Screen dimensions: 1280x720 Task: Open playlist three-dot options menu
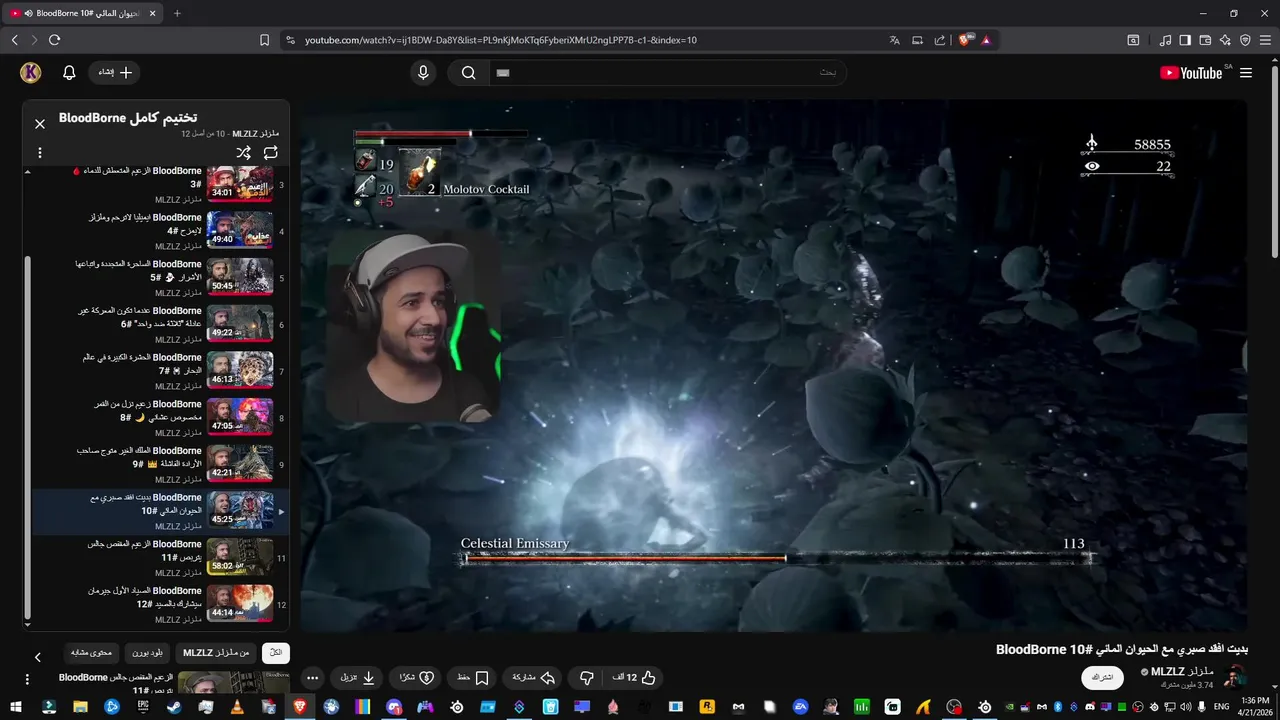point(40,153)
